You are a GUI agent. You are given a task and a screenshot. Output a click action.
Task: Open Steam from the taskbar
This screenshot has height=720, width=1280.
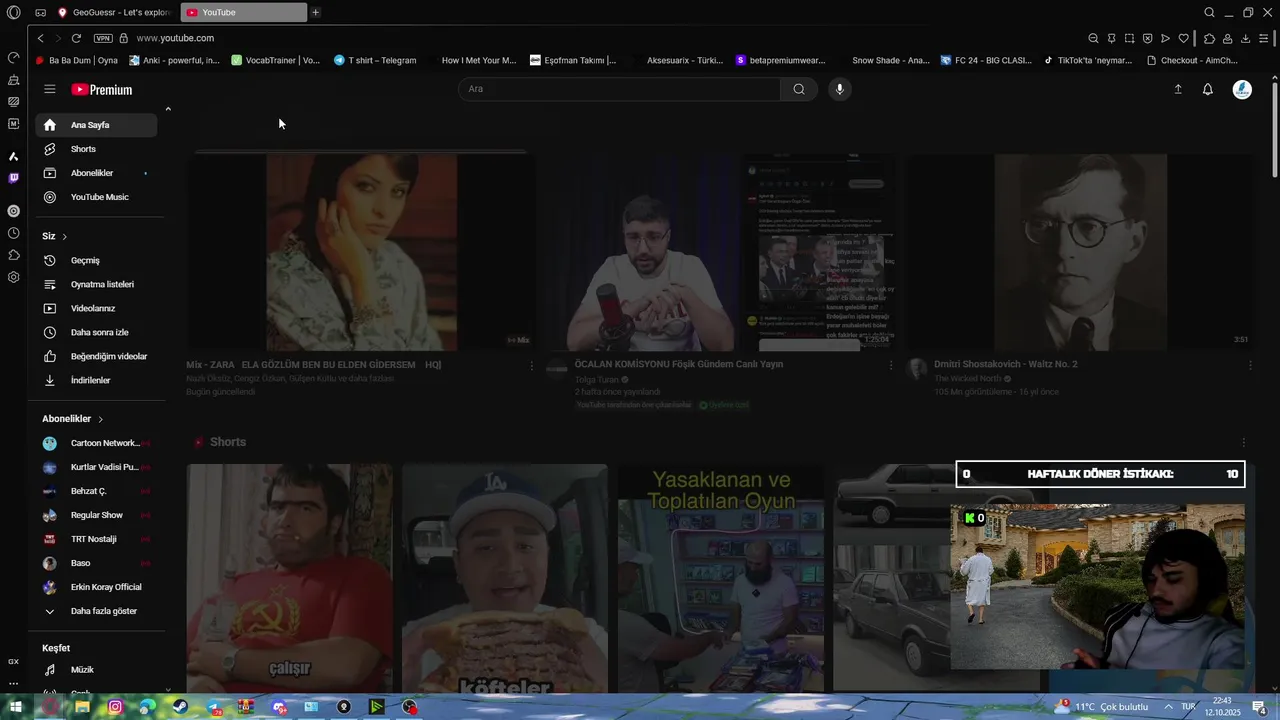pyautogui.click(x=180, y=707)
